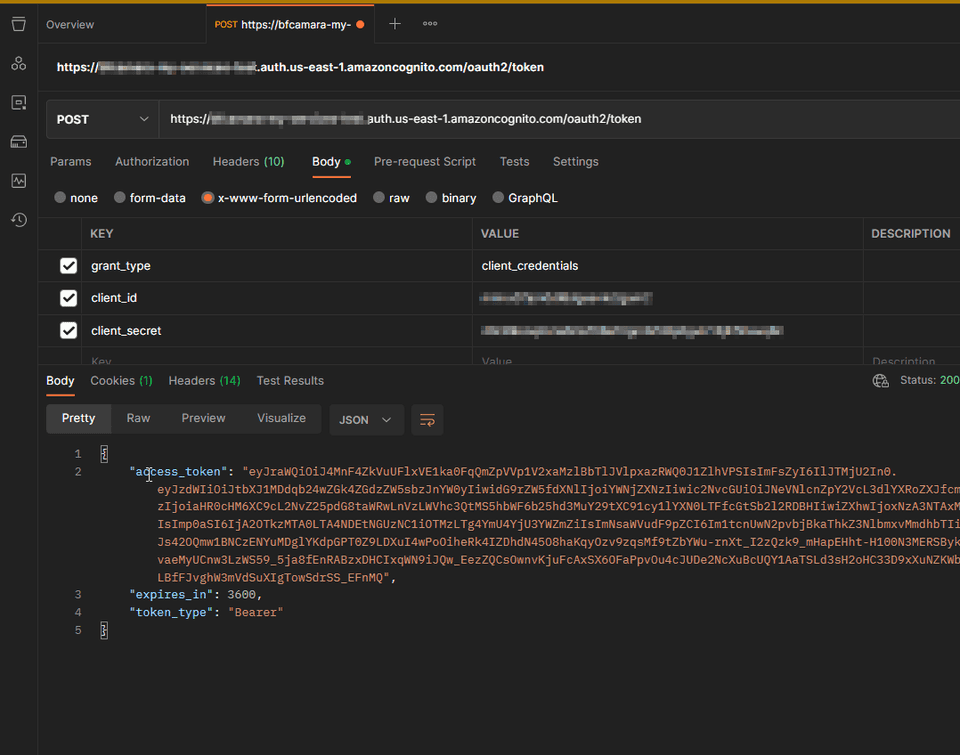Uncheck the client_id parameter row
960x755 pixels.
(x=68, y=297)
